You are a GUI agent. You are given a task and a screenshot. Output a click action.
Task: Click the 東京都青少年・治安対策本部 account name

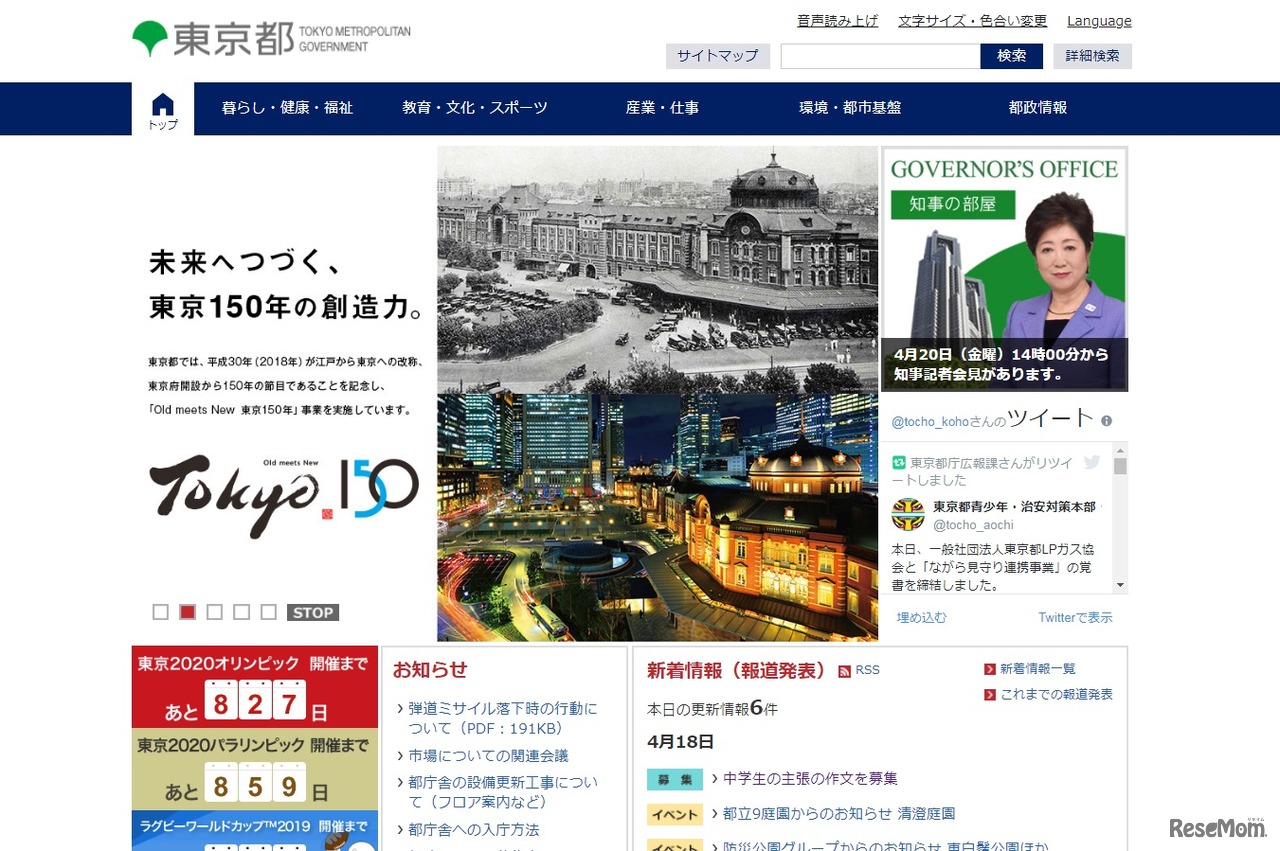tap(1014, 507)
